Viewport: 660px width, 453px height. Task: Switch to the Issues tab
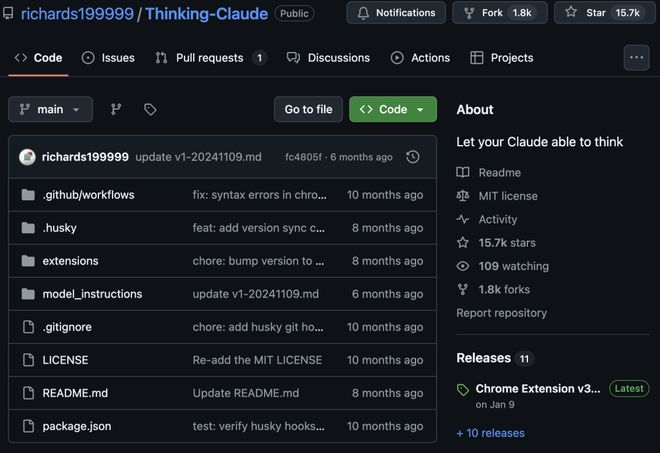tap(108, 58)
